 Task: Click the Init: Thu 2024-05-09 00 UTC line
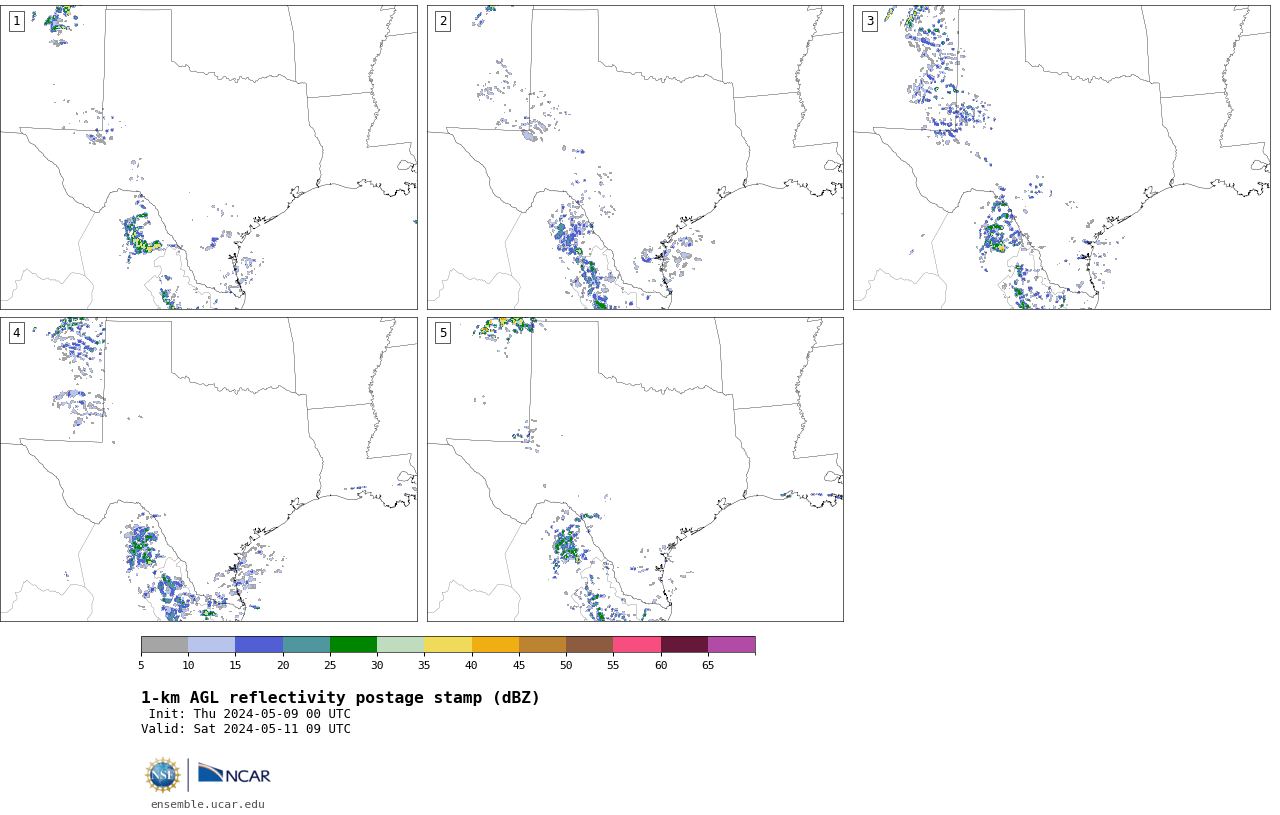click(250, 714)
